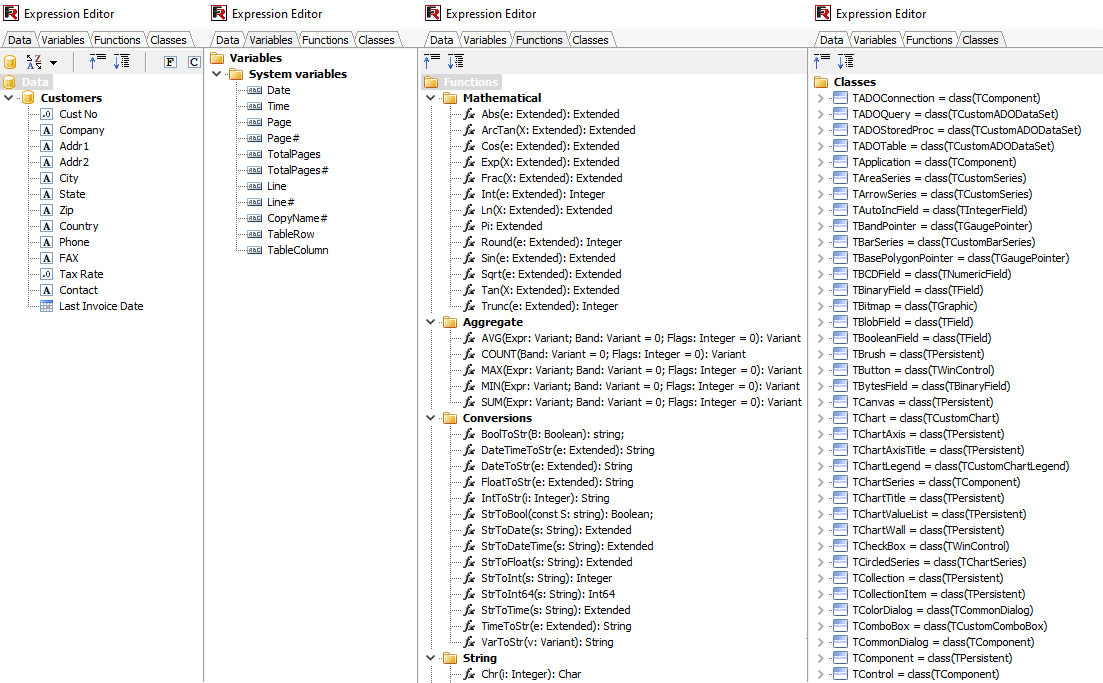Switch to Functions tab in fourth Expression Editor

(929, 40)
